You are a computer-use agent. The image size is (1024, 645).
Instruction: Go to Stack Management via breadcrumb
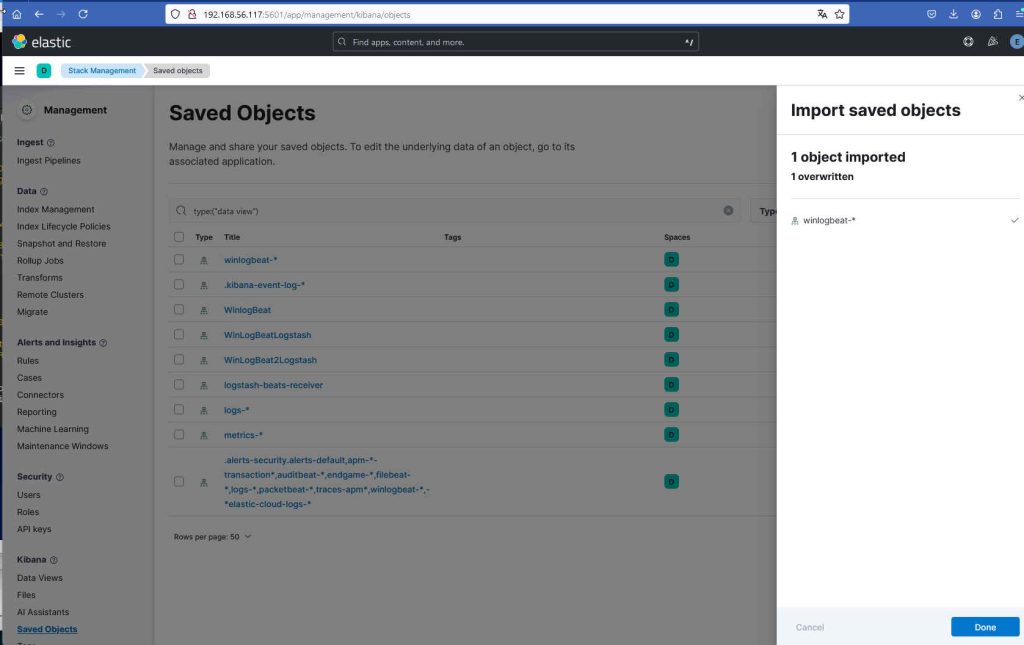pyautogui.click(x=101, y=70)
